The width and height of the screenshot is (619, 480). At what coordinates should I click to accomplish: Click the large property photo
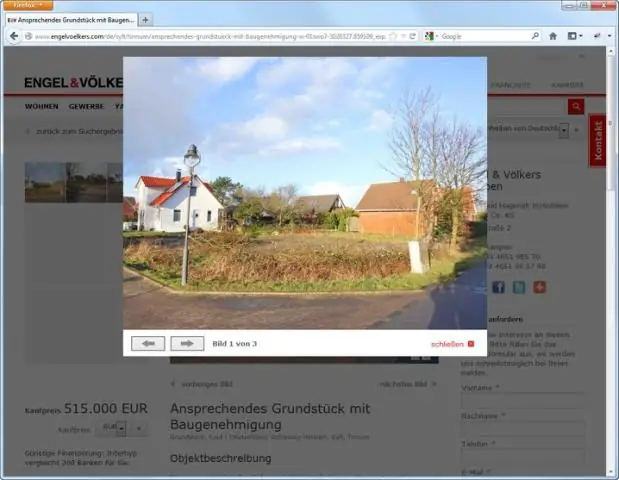[305, 193]
